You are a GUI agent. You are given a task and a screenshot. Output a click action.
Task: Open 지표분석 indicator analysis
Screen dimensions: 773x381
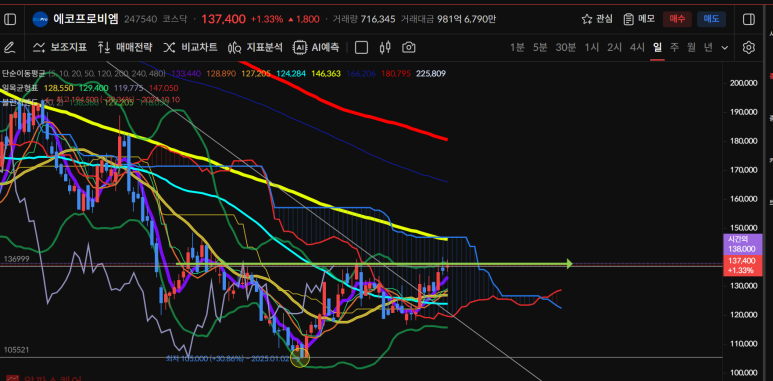click(255, 47)
